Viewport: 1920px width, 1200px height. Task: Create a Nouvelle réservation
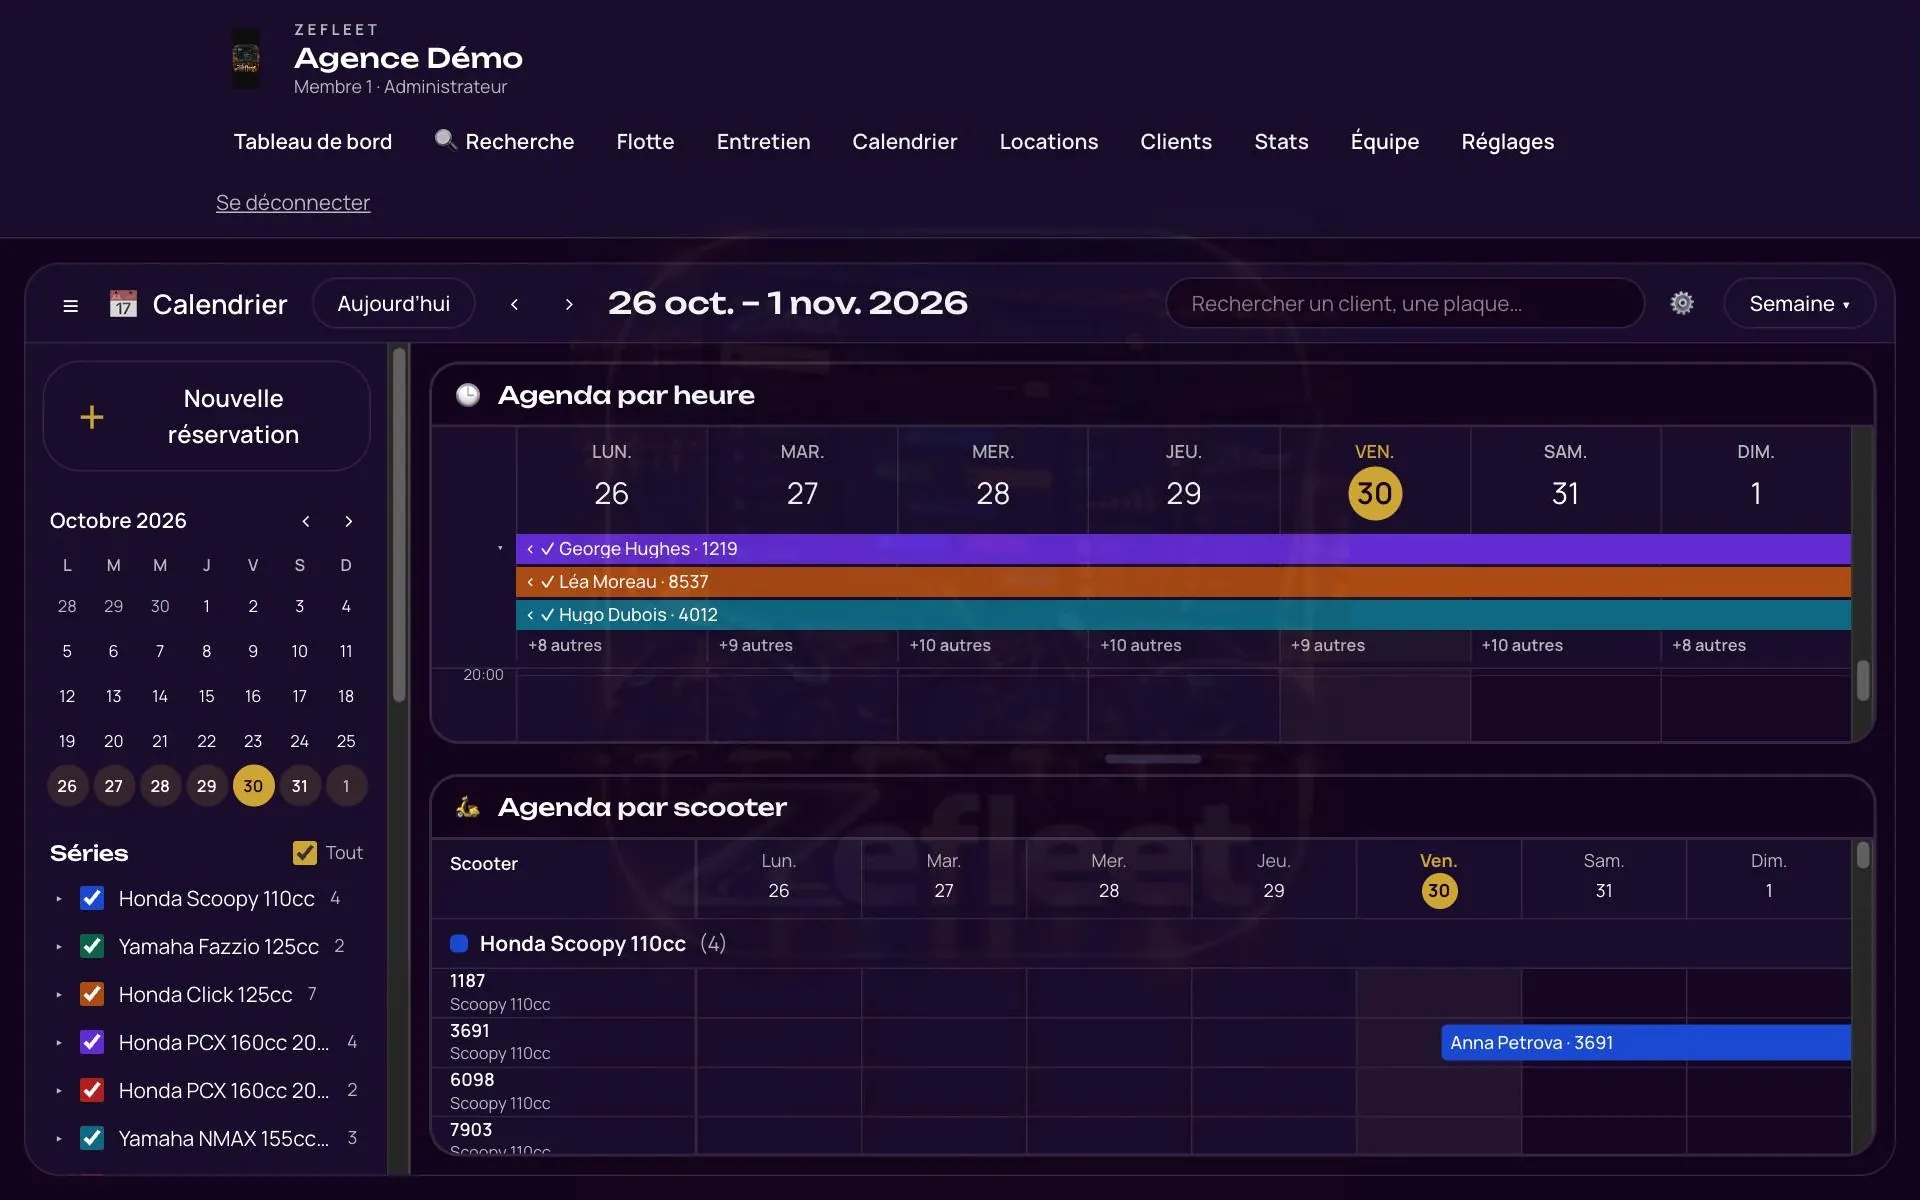click(x=206, y=416)
